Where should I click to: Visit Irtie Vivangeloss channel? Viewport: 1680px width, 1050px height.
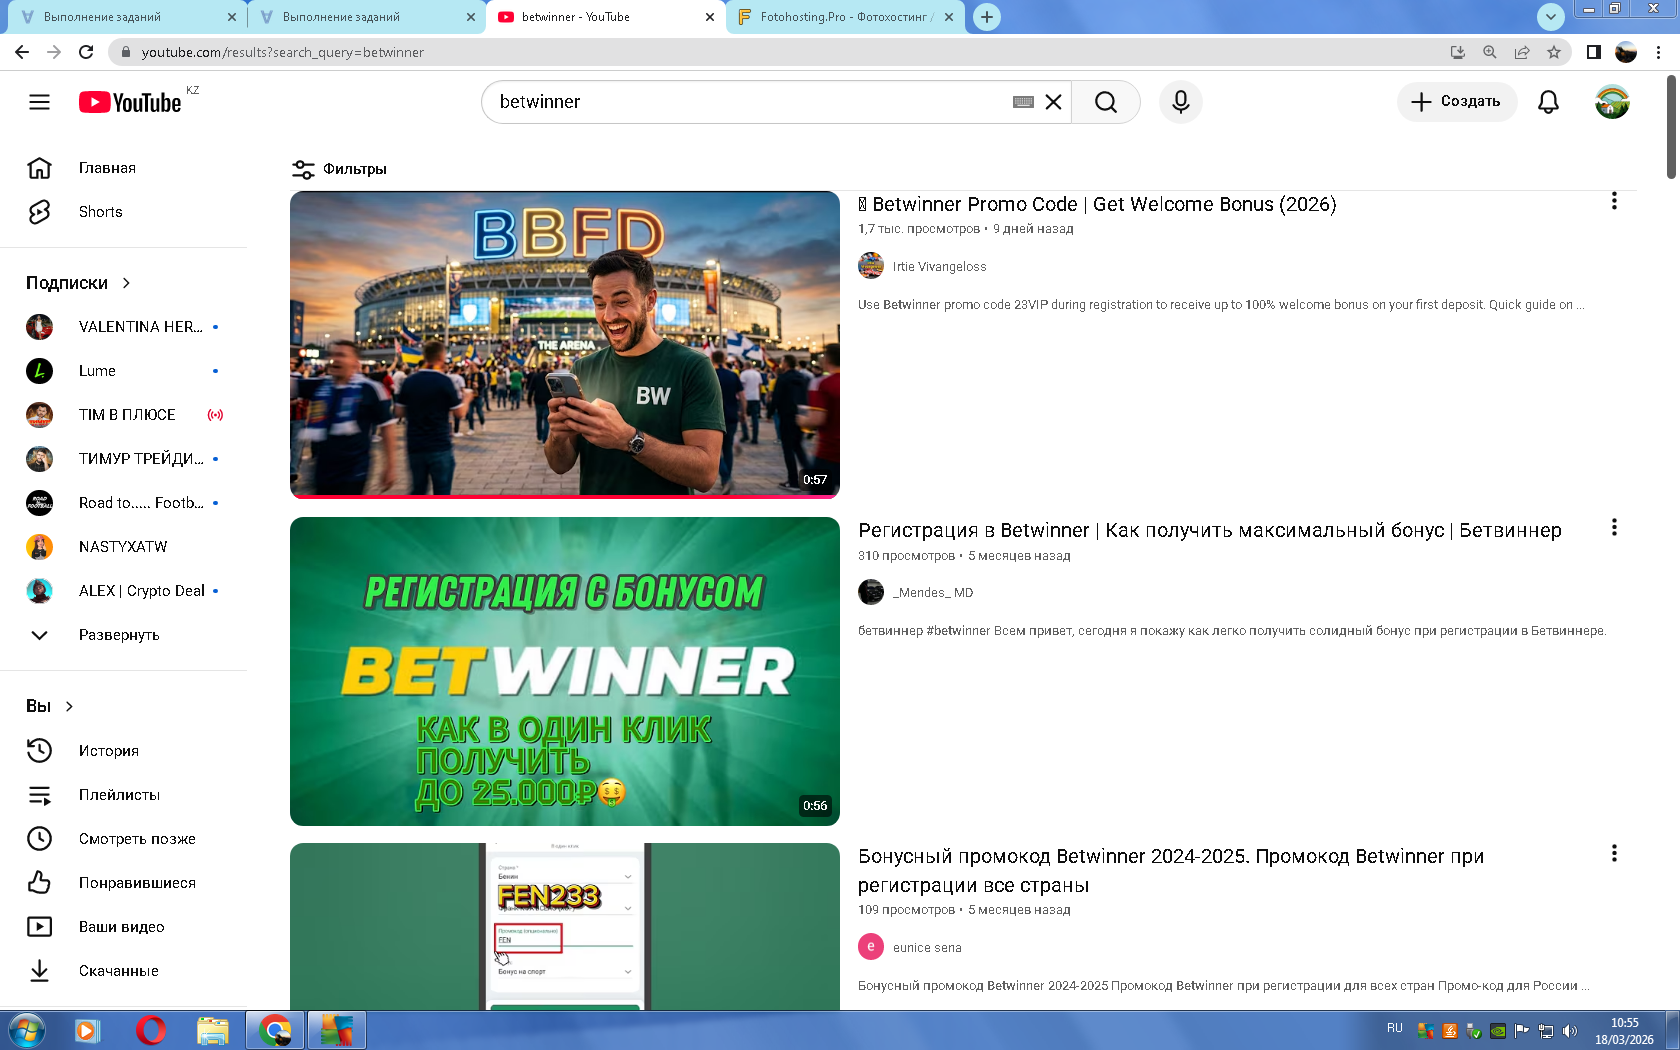pyautogui.click(x=939, y=267)
